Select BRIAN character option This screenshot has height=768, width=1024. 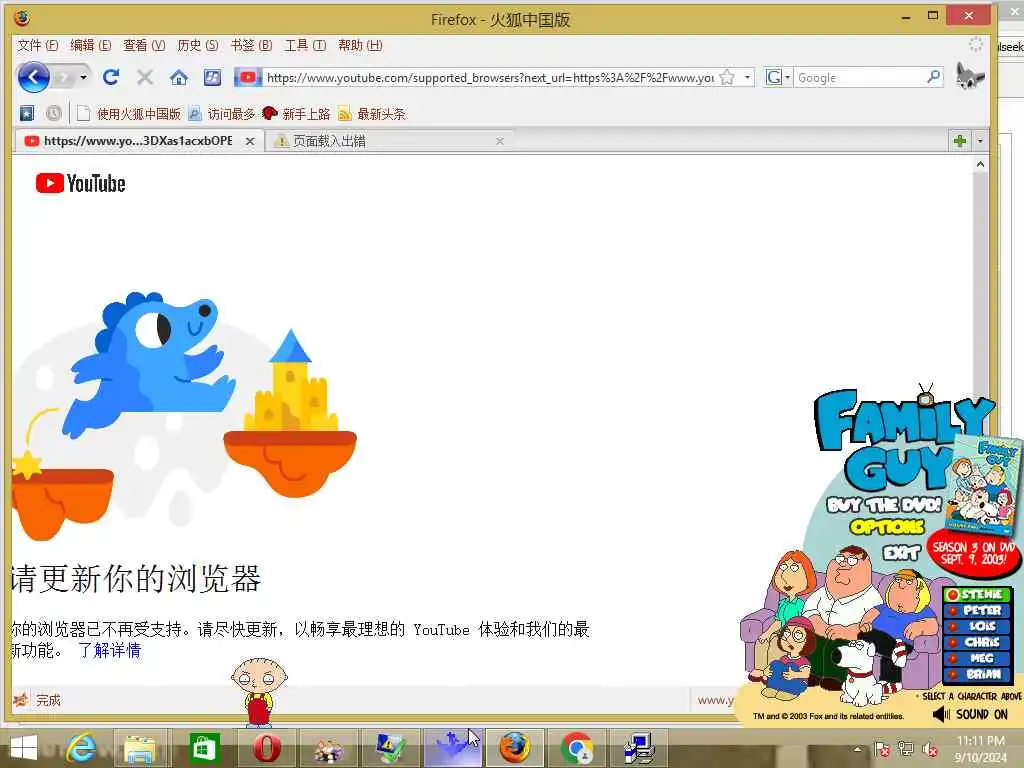tap(978, 674)
